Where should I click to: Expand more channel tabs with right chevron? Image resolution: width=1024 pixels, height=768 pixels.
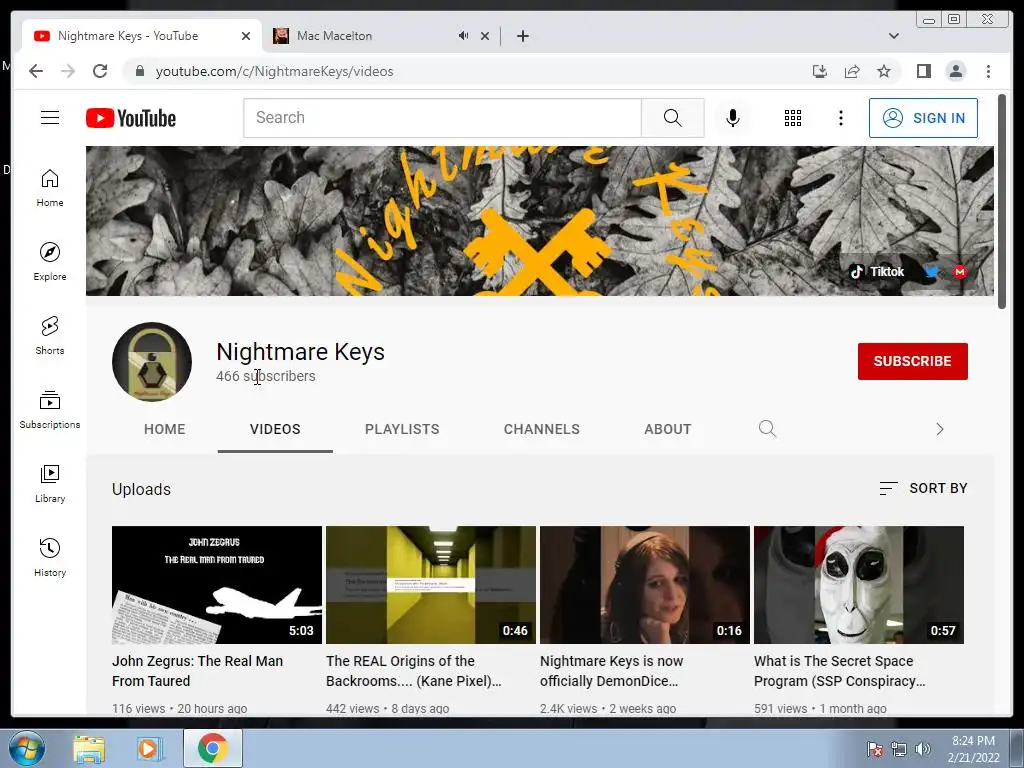(940, 429)
